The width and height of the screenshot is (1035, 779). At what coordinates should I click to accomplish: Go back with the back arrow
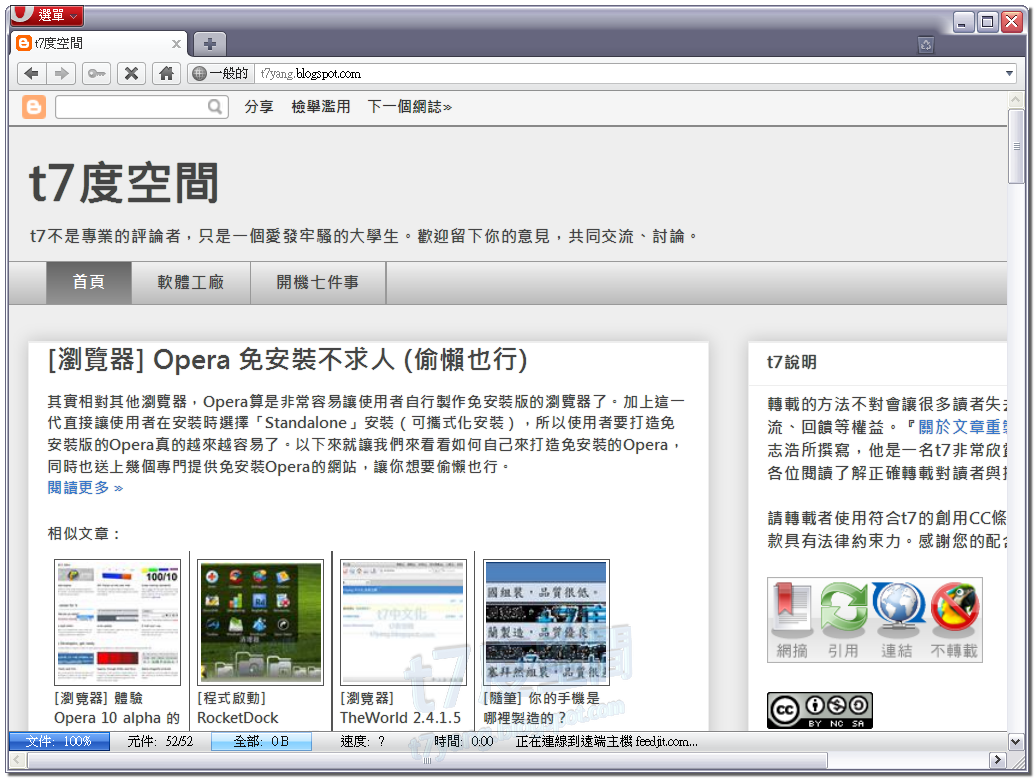(31, 73)
